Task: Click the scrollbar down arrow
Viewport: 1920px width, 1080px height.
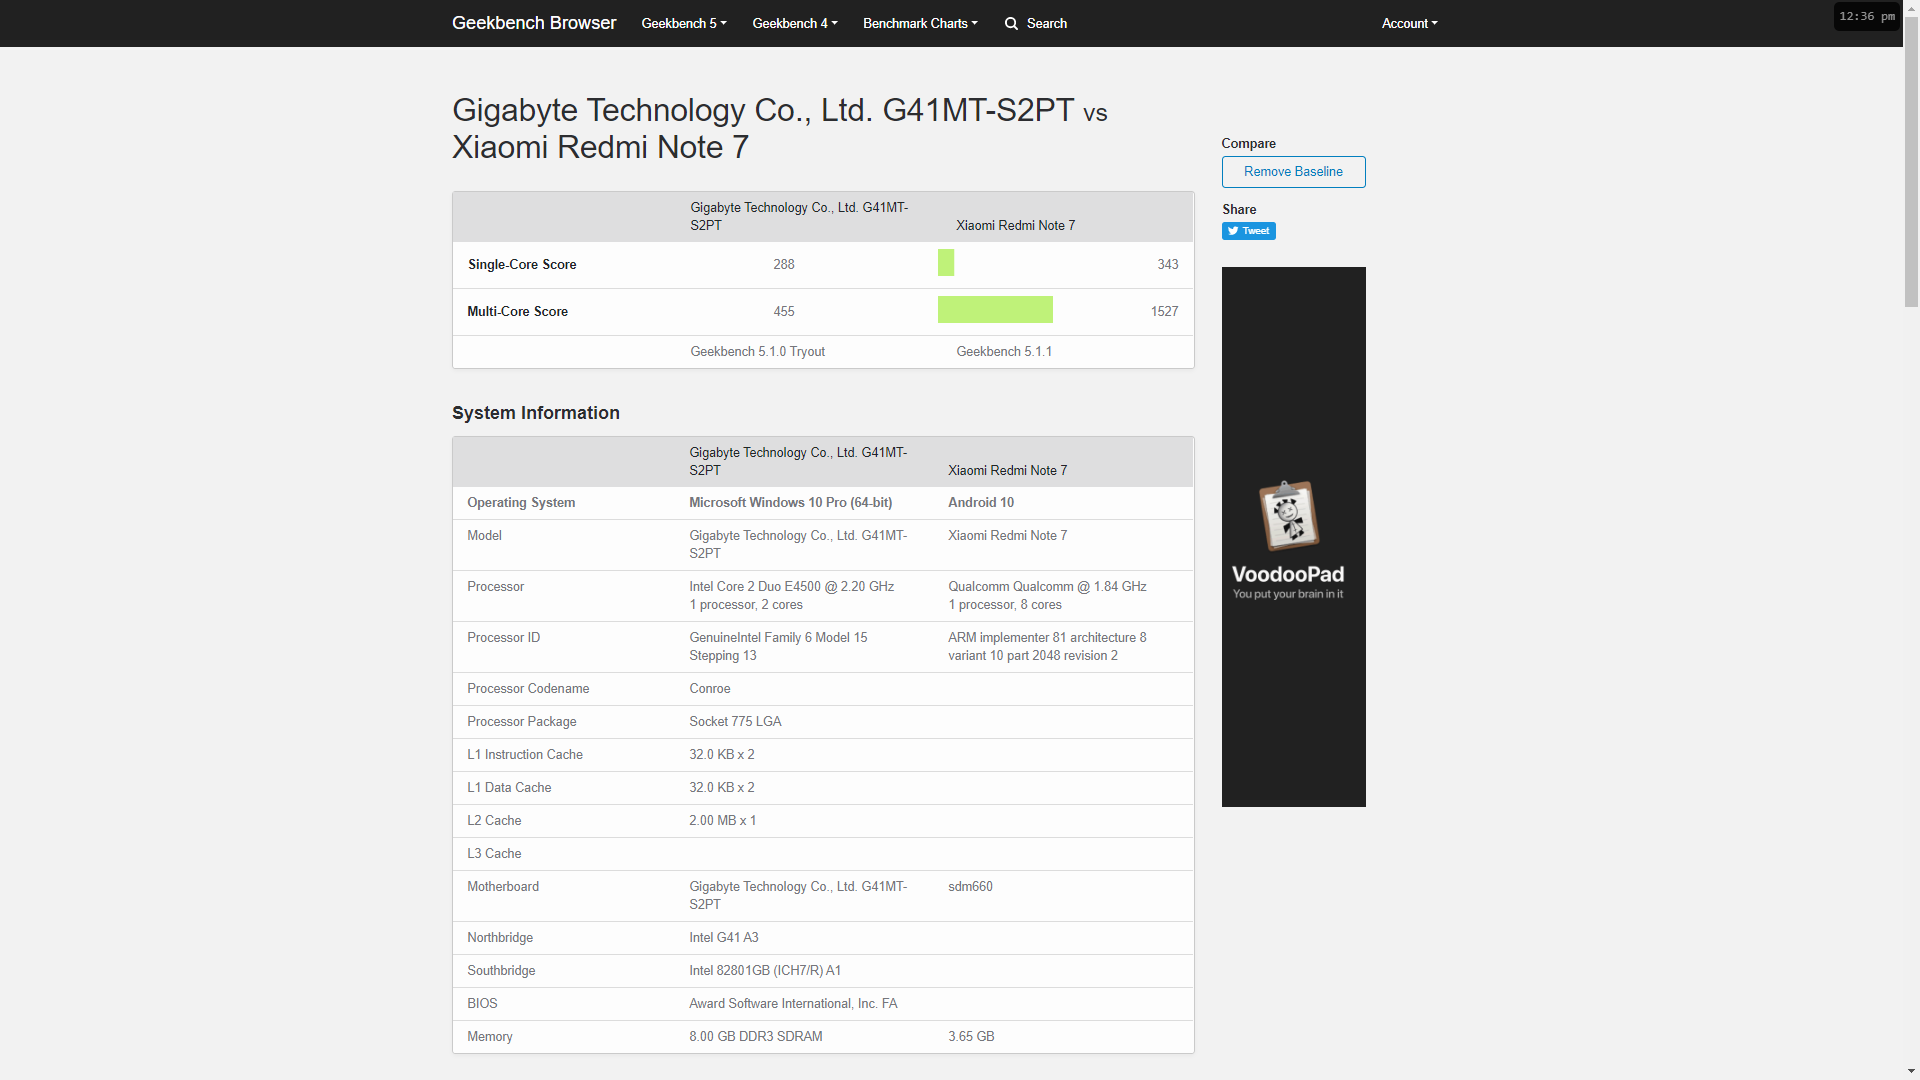Action: pyautogui.click(x=1911, y=1072)
